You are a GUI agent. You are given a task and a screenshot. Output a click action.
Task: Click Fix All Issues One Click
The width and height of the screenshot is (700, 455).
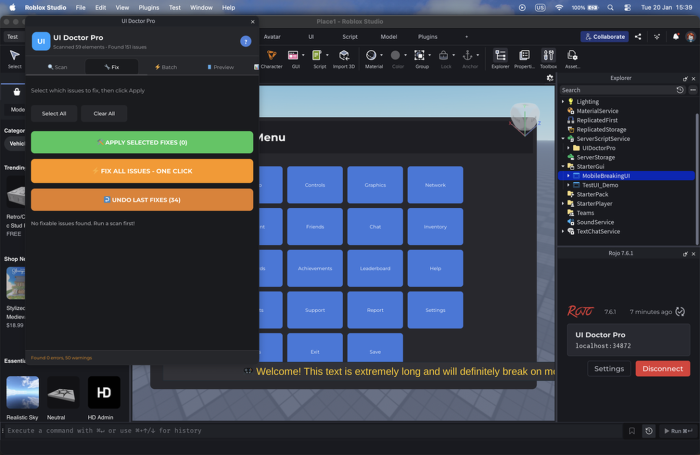142,171
